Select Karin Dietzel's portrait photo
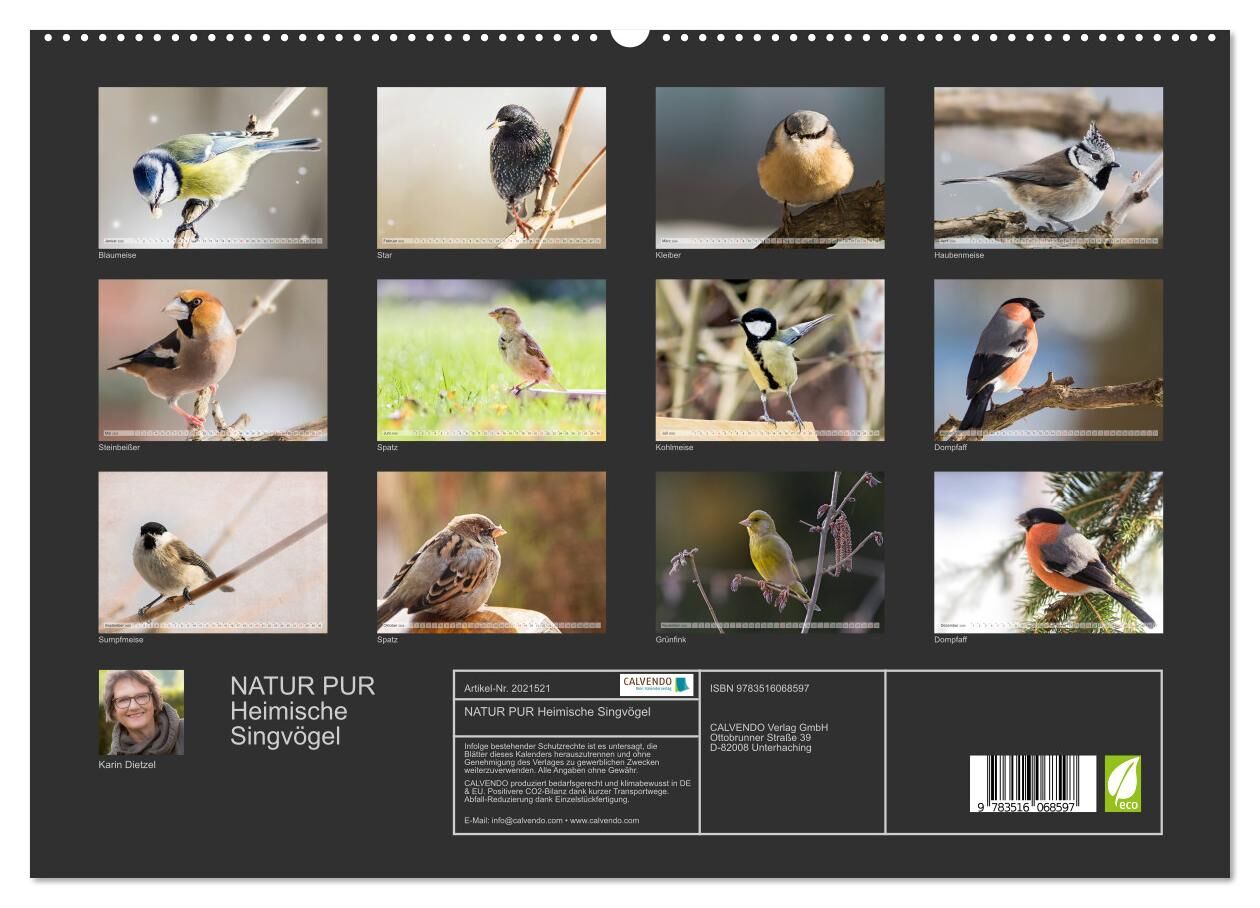The image size is (1260, 908). (x=141, y=712)
